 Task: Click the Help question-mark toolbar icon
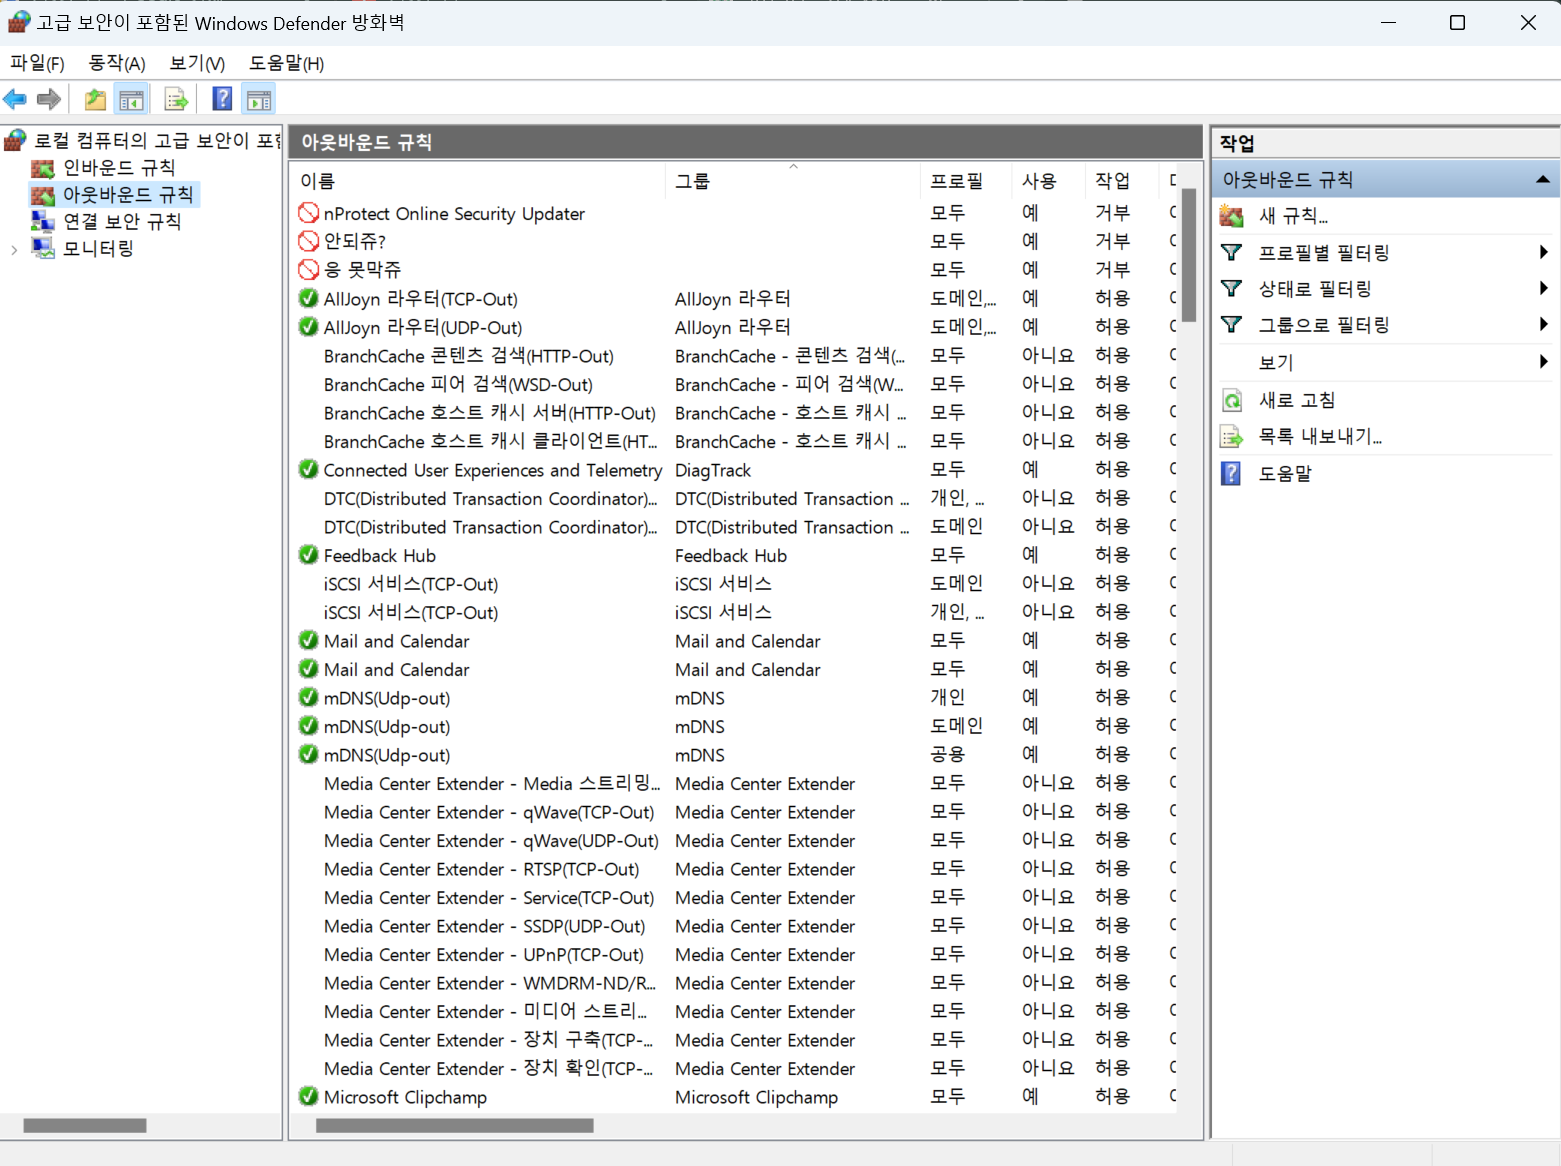point(222,99)
